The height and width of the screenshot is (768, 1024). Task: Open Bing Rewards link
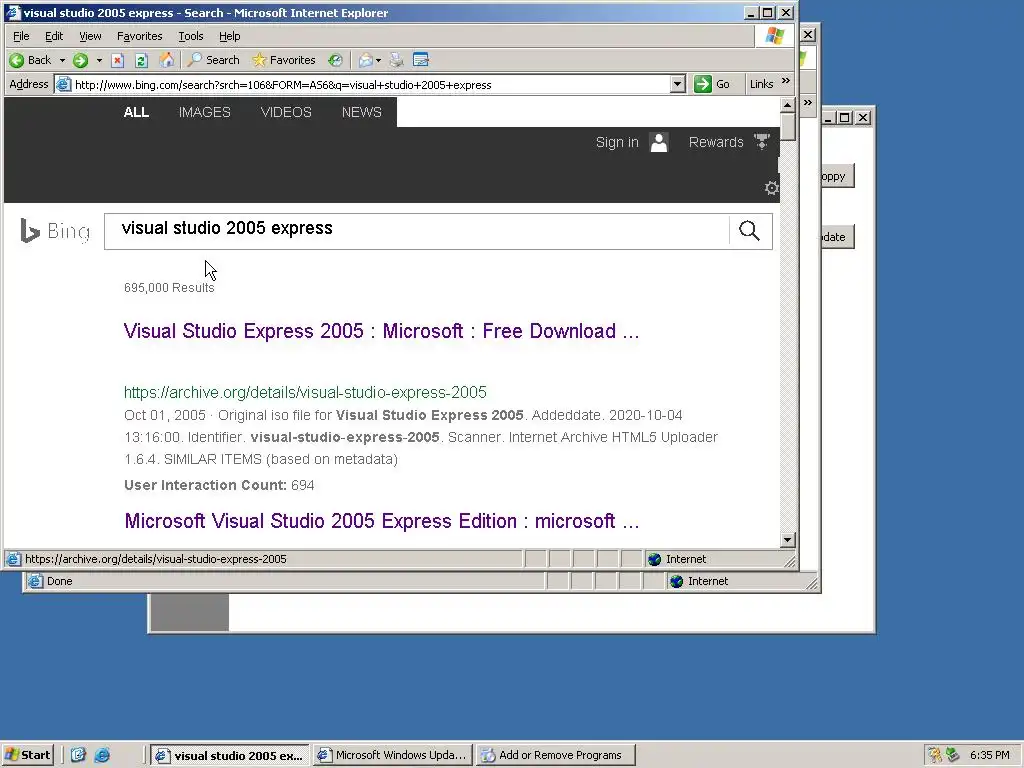pyautogui.click(x=716, y=142)
